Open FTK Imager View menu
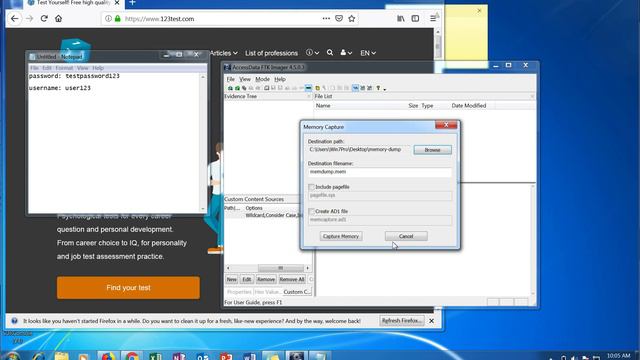Screen dimensions: 640x360 point(245,79)
